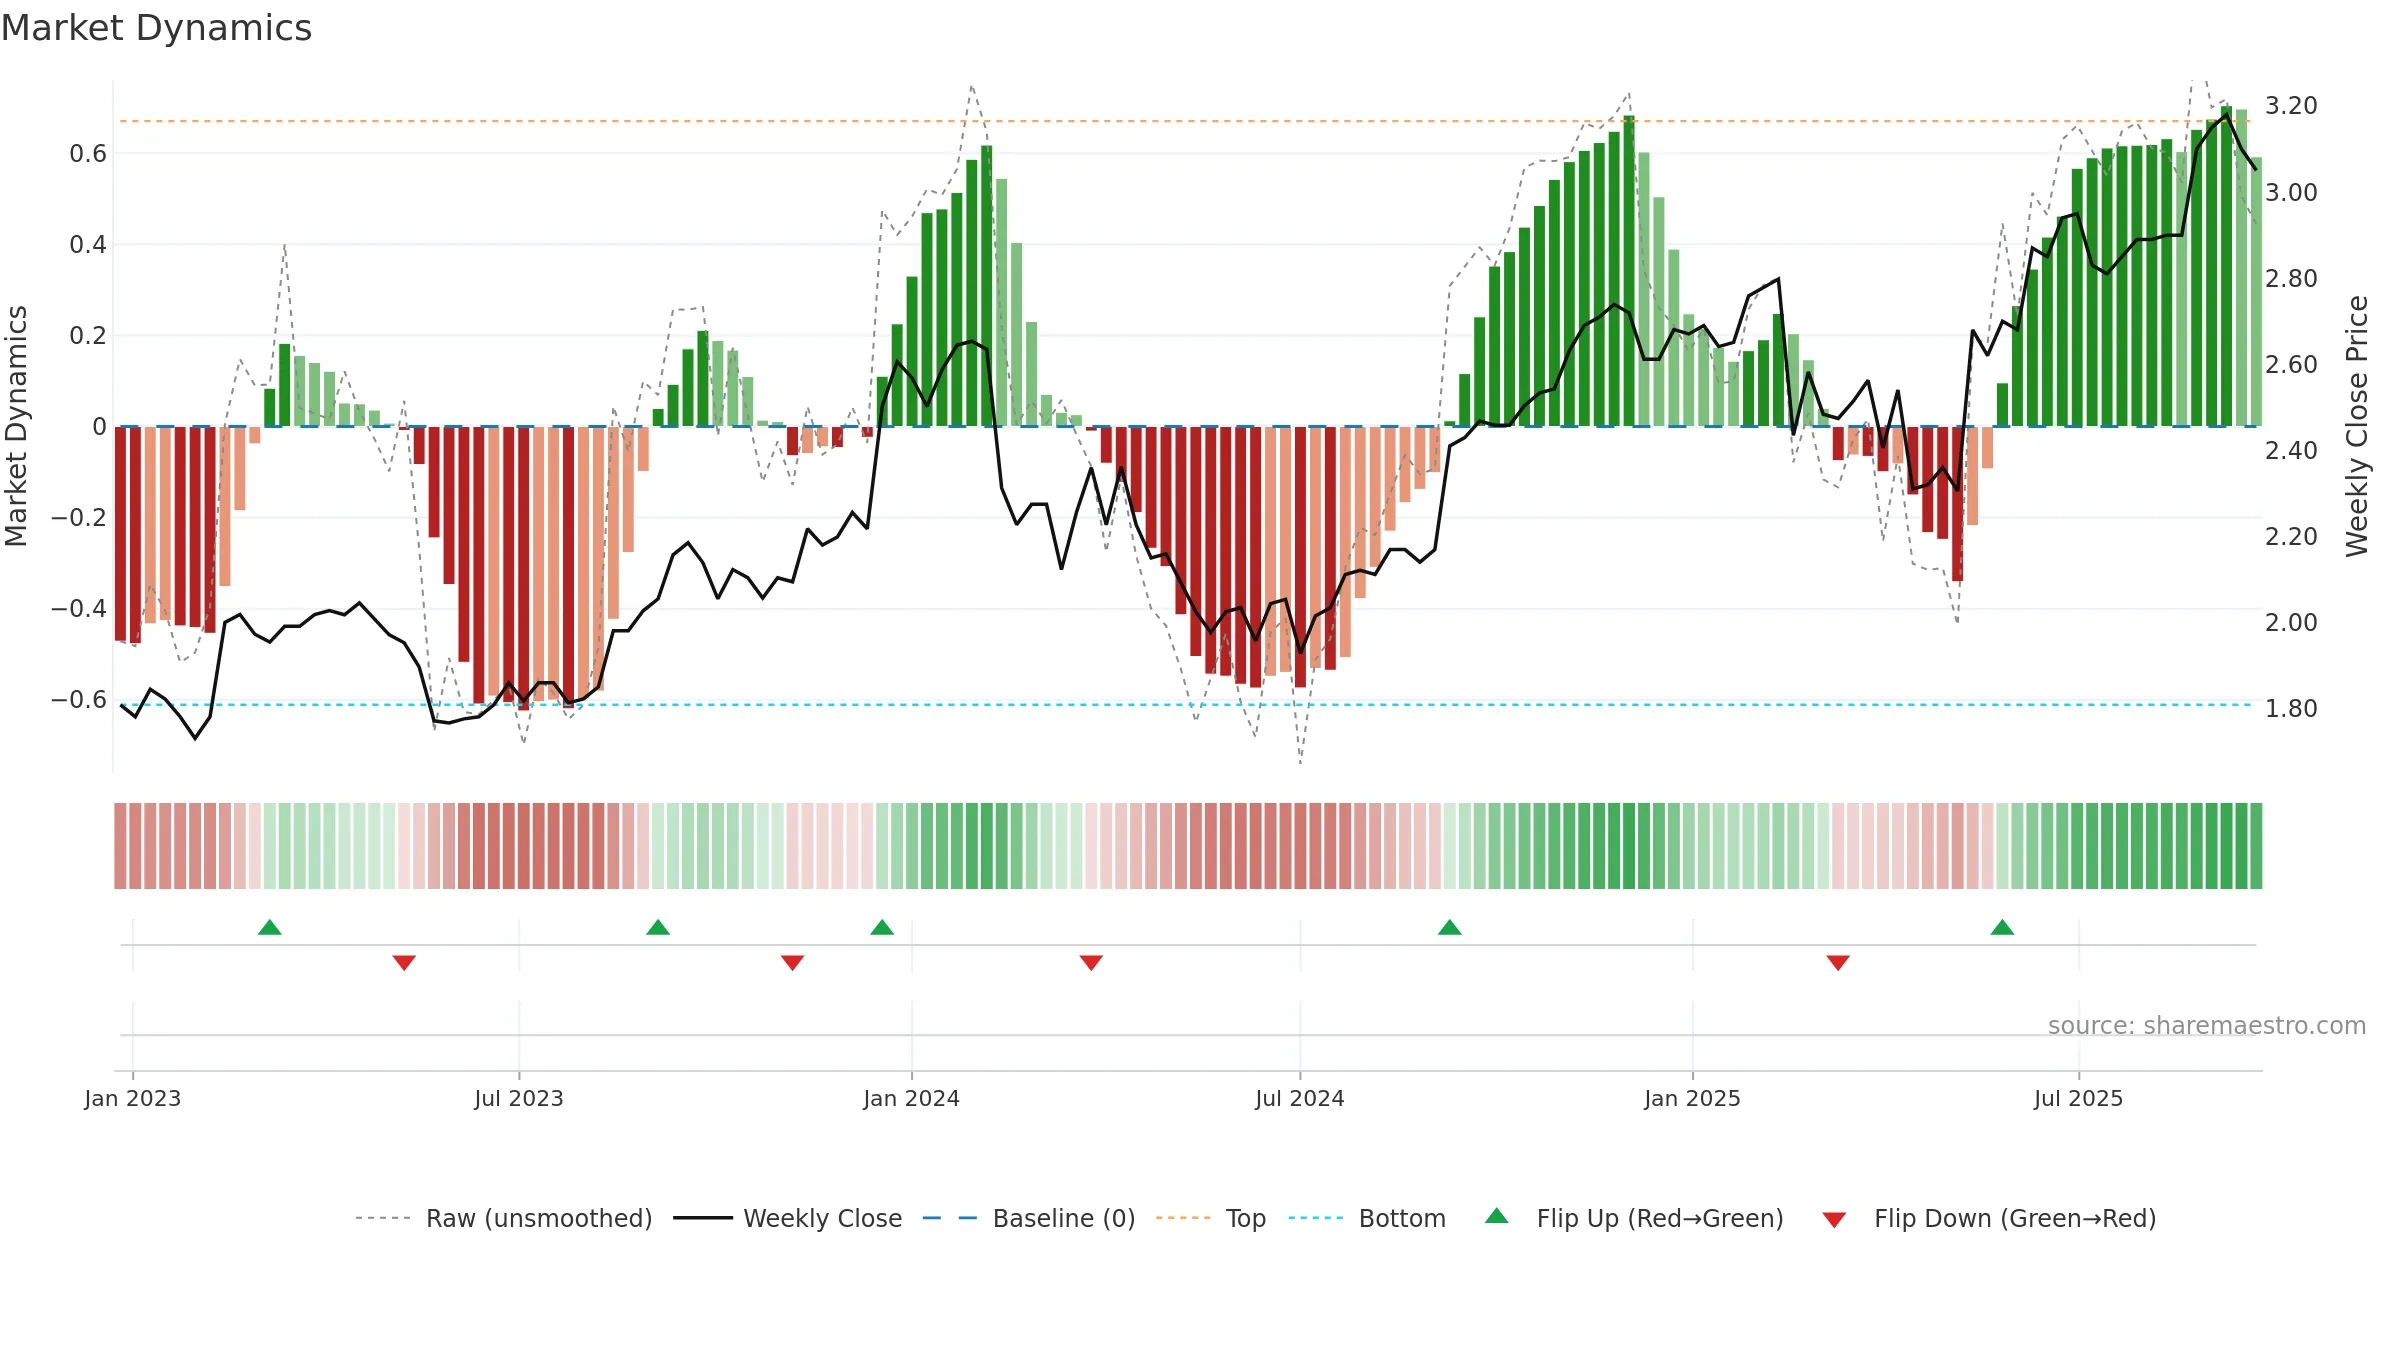Select flip-down marker near March 2024
Screen dimensions: 2400x1350
pyautogui.click(x=1091, y=963)
